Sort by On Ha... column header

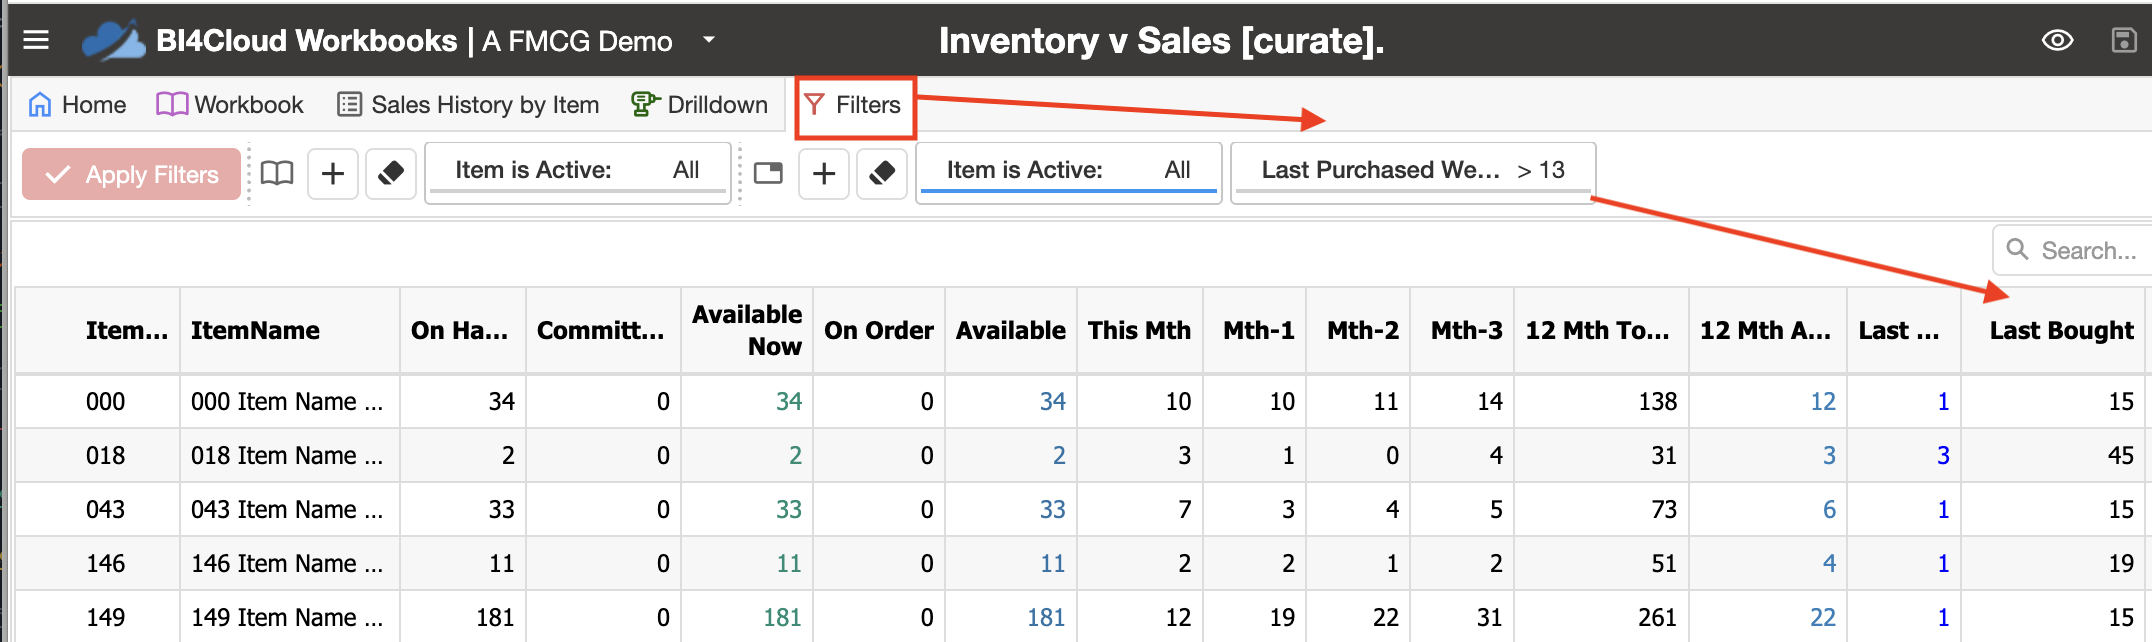463,331
